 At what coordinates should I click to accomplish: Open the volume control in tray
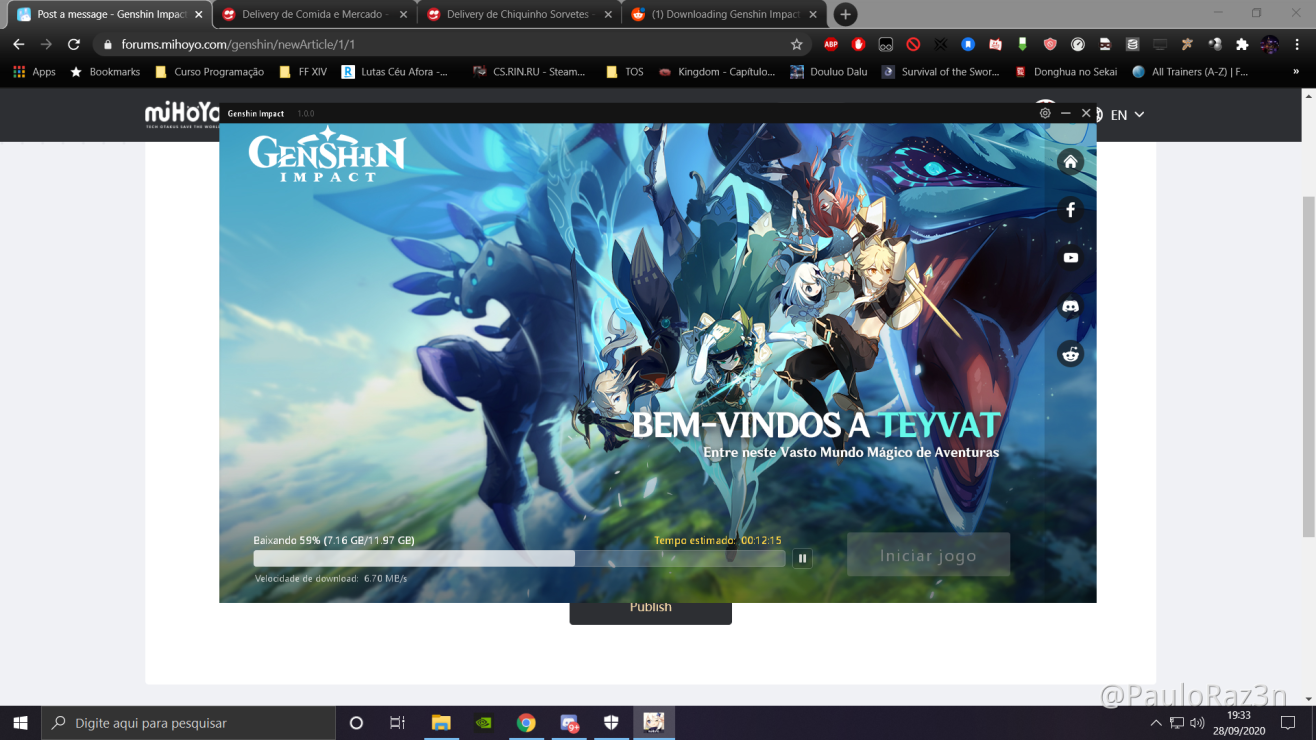click(x=1197, y=722)
